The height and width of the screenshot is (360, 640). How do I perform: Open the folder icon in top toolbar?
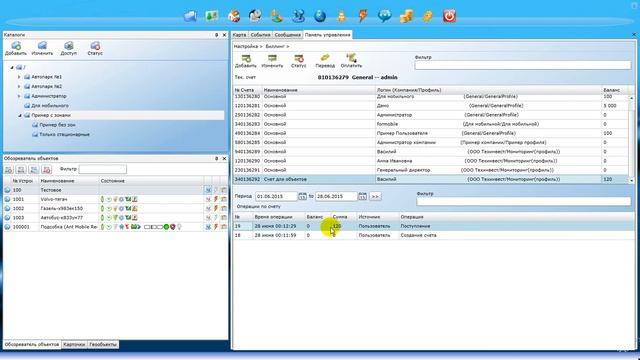click(x=191, y=16)
